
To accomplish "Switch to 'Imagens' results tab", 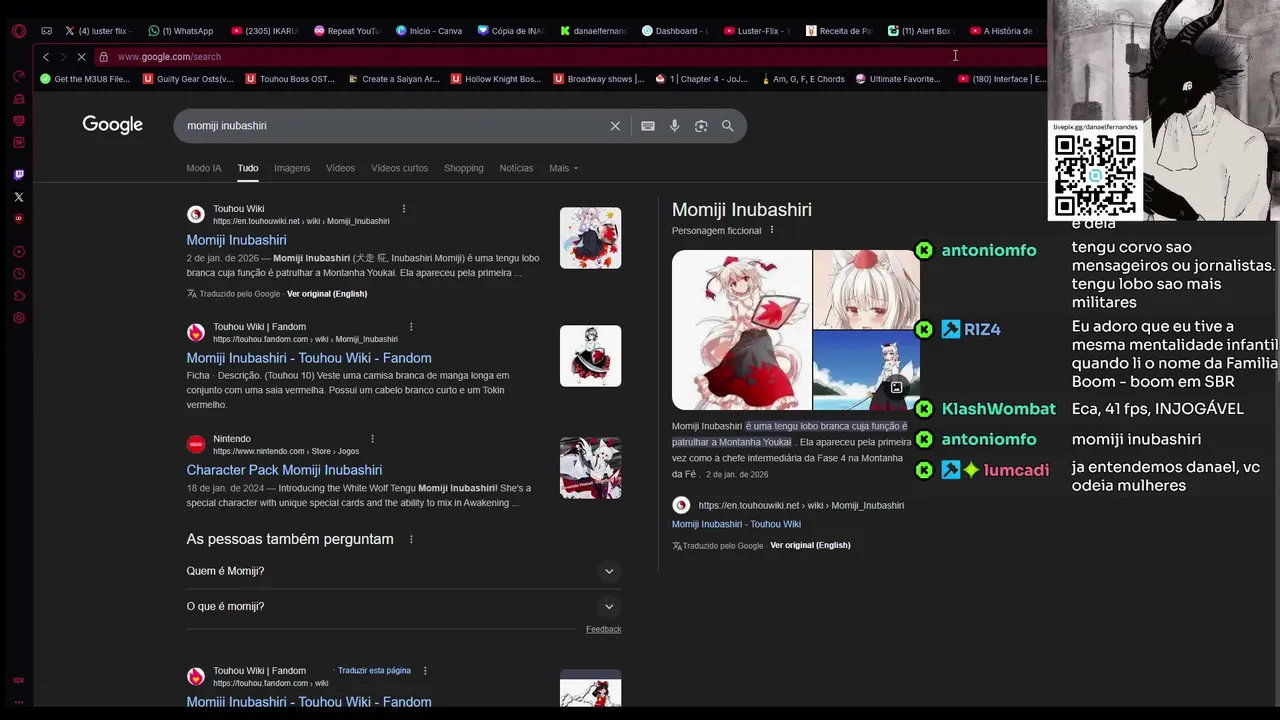I will [292, 168].
